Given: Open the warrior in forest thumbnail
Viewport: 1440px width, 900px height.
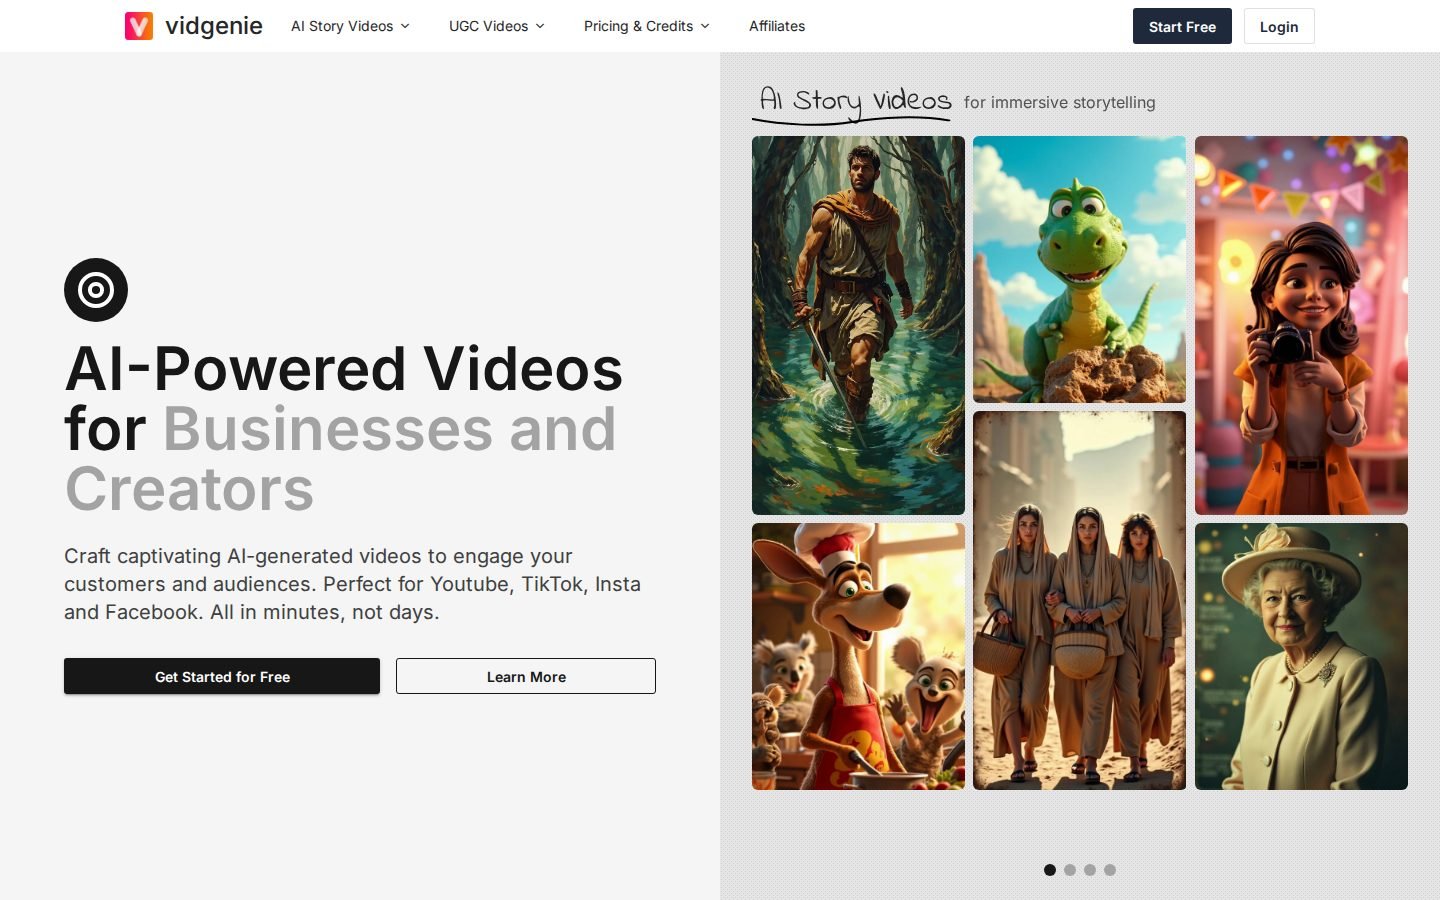Looking at the screenshot, I should [x=858, y=325].
